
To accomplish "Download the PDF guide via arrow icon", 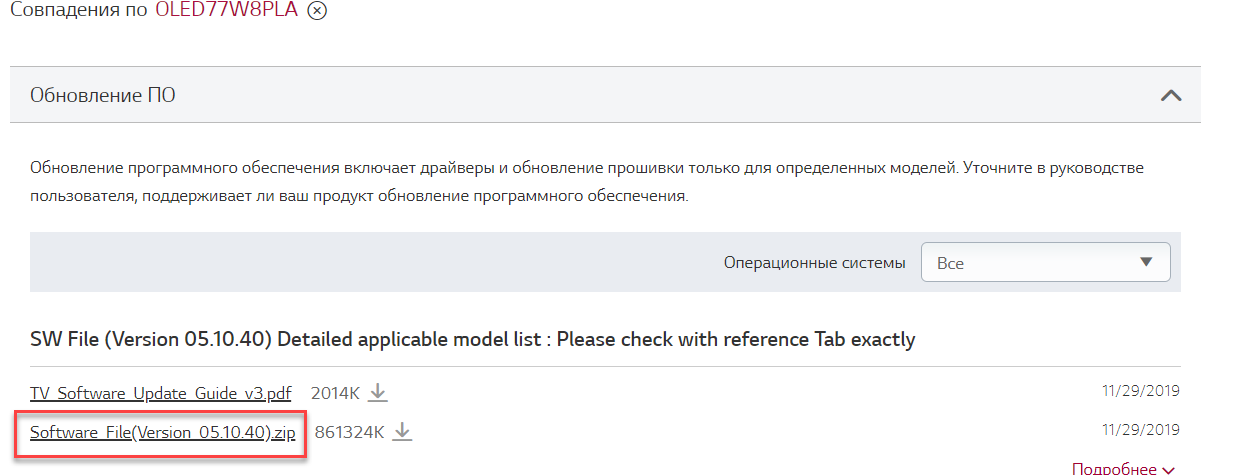I will pyautogui.click(x=377, y=393).
